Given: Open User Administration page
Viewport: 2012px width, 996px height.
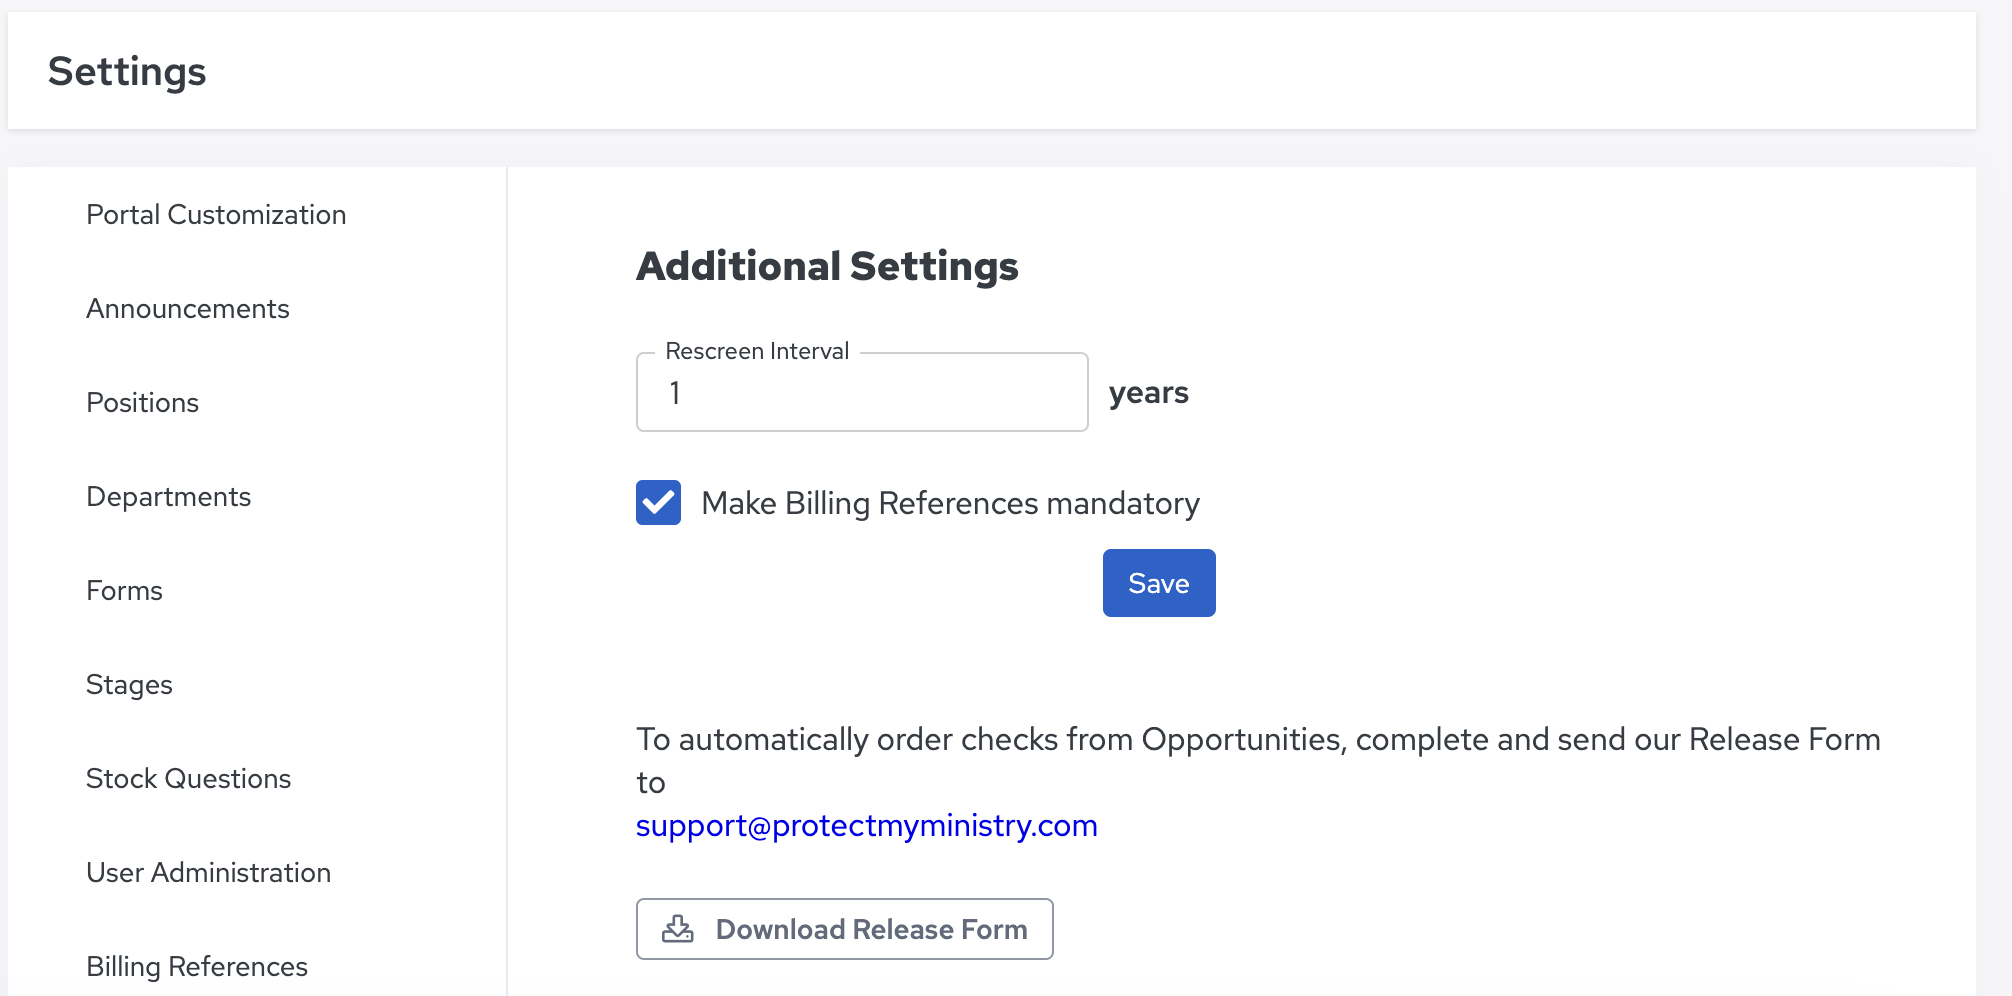Looking at the screenshot, I should click(209, 873).
